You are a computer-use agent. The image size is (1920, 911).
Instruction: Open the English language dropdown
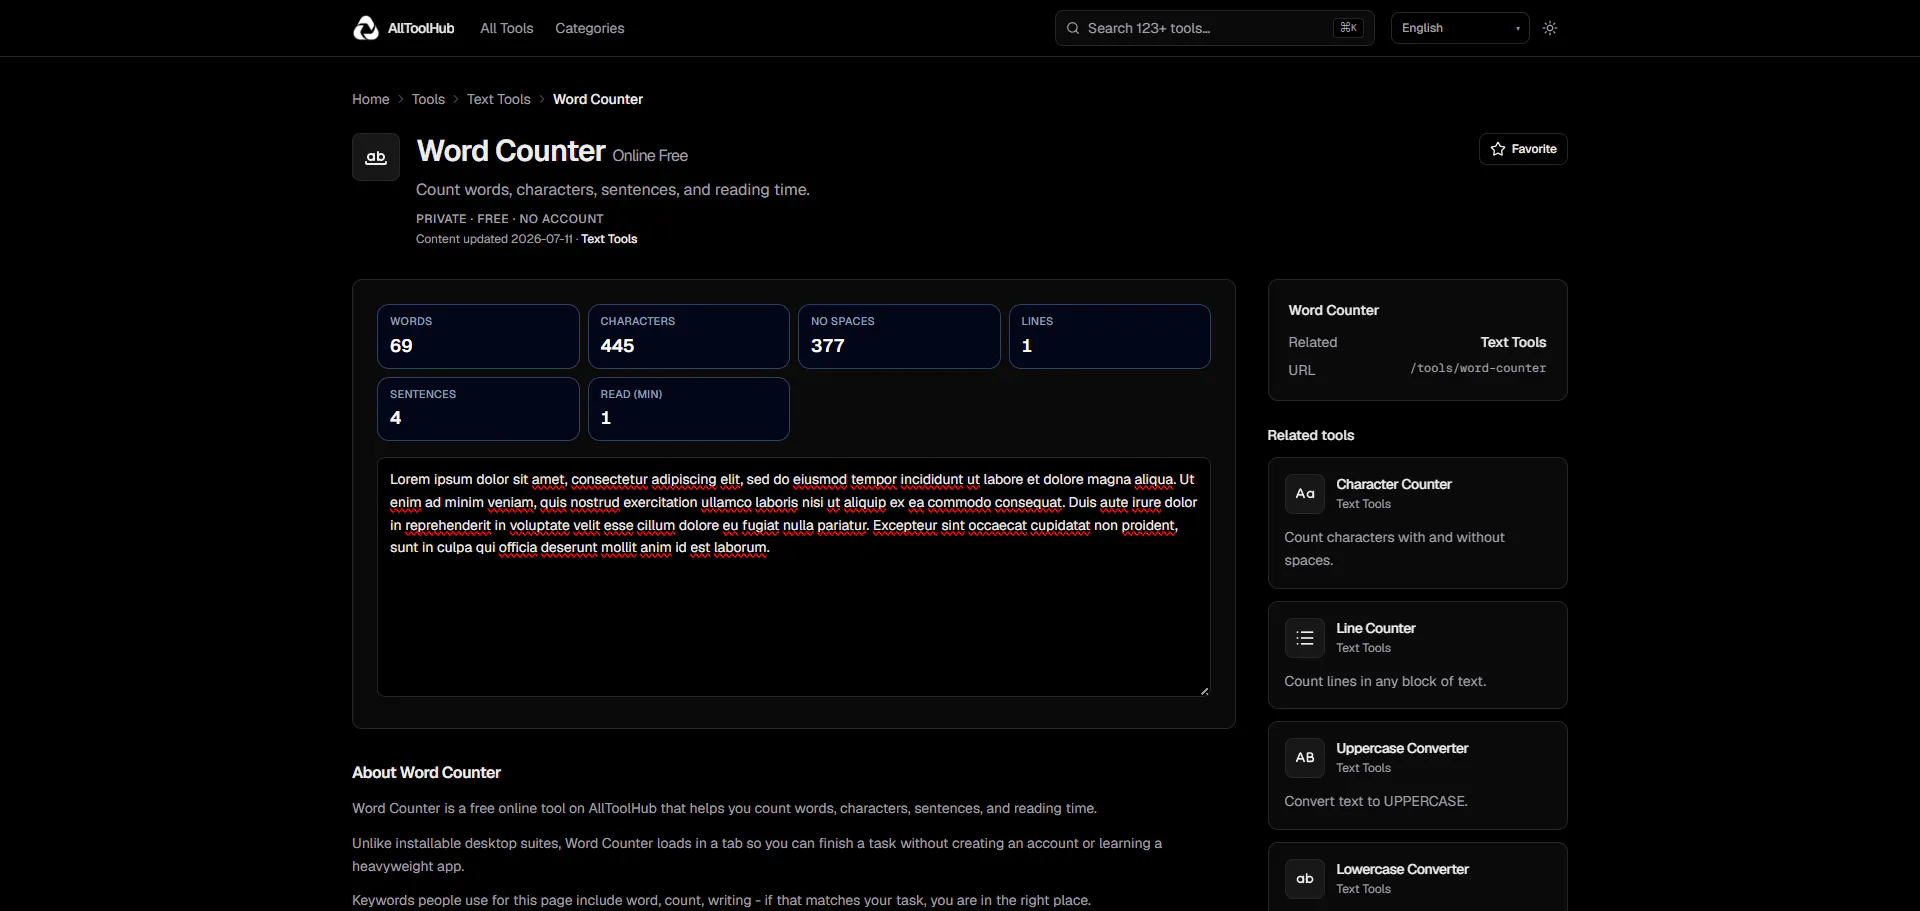click(x=1460, y=28)
